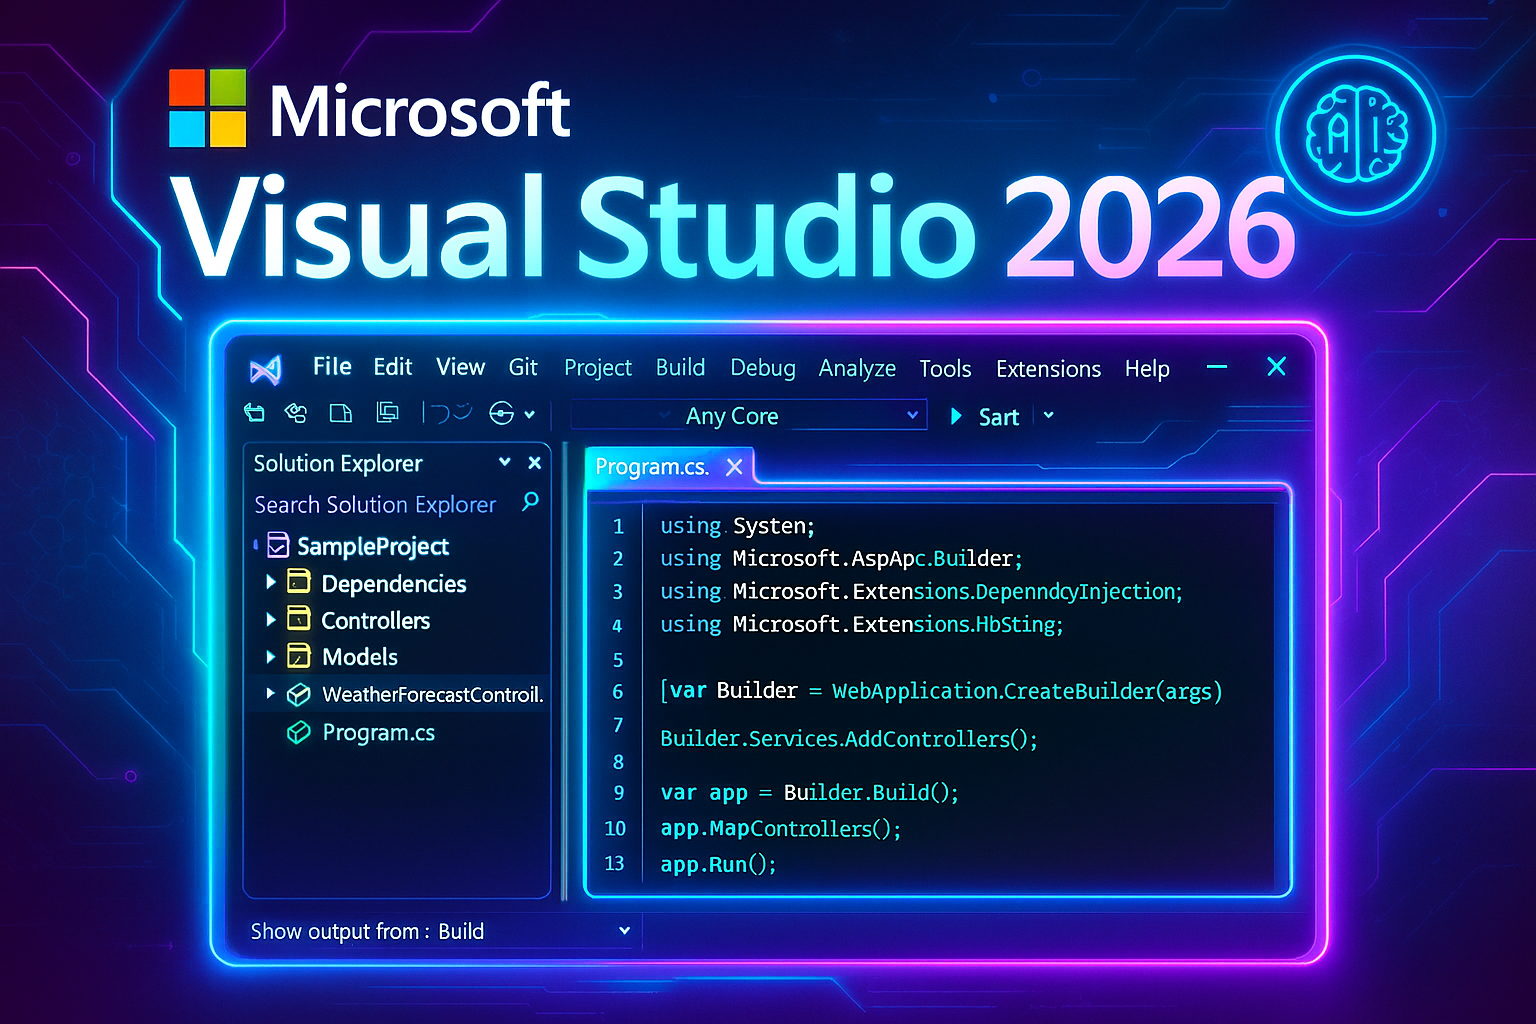The image size is (1536, 1024).
Task: Click the SampleProject solution icon
Action: tap(279, 546)
